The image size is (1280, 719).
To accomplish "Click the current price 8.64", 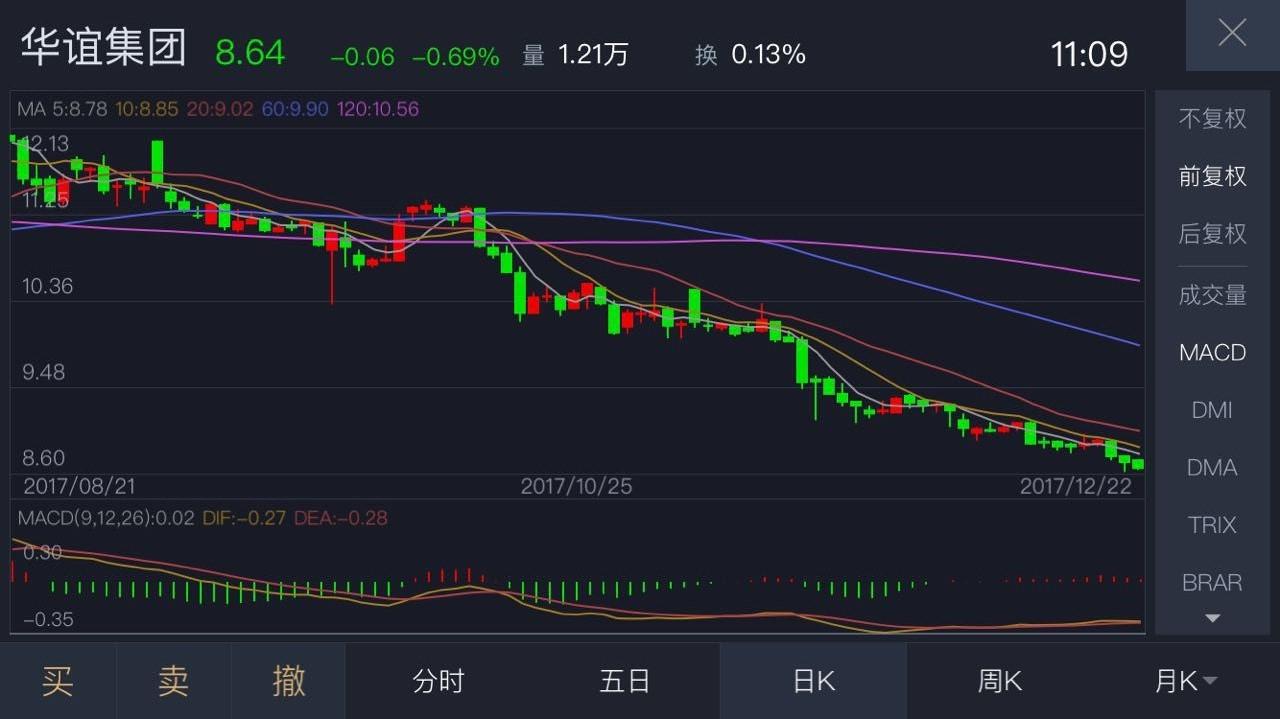I will [x=250, y=52].
